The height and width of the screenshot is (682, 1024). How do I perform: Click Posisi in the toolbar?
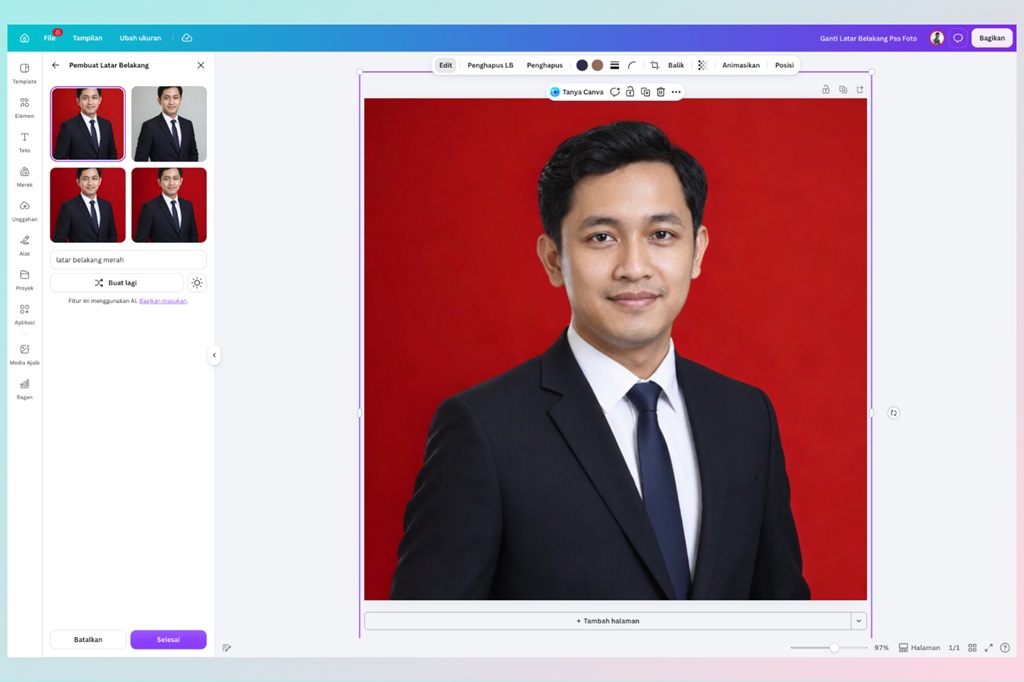point(784,65)
